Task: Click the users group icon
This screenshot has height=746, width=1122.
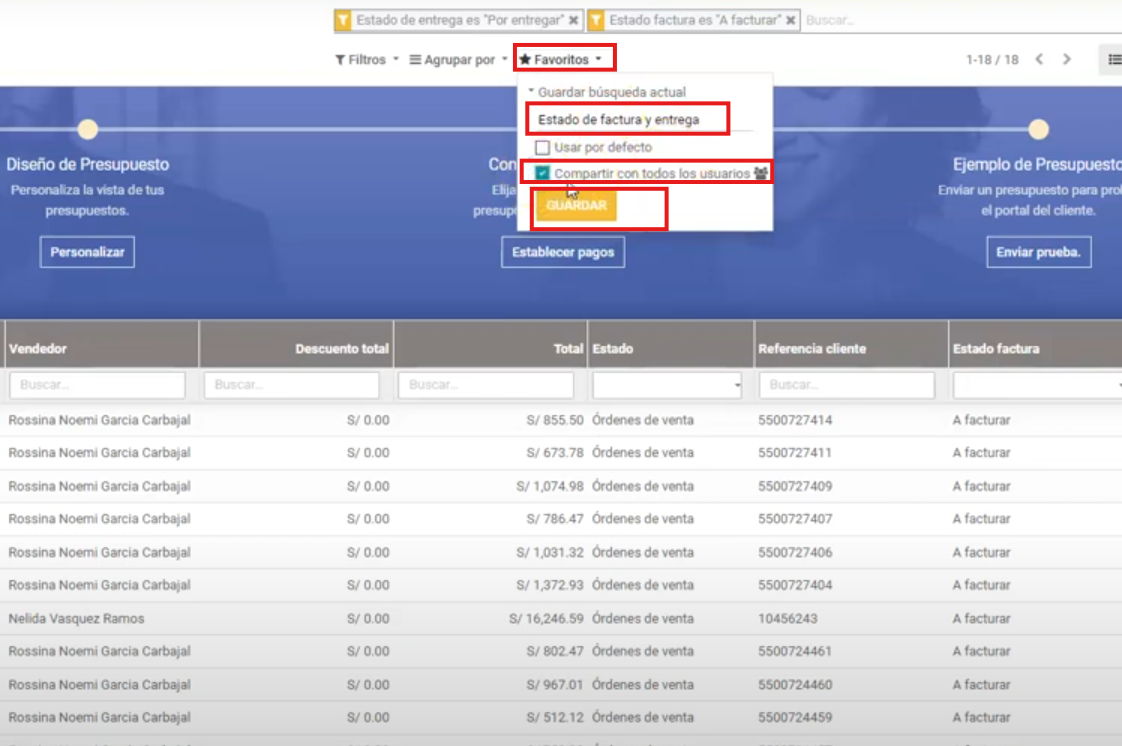Action: pyautogui.click(x=761, y=173)
